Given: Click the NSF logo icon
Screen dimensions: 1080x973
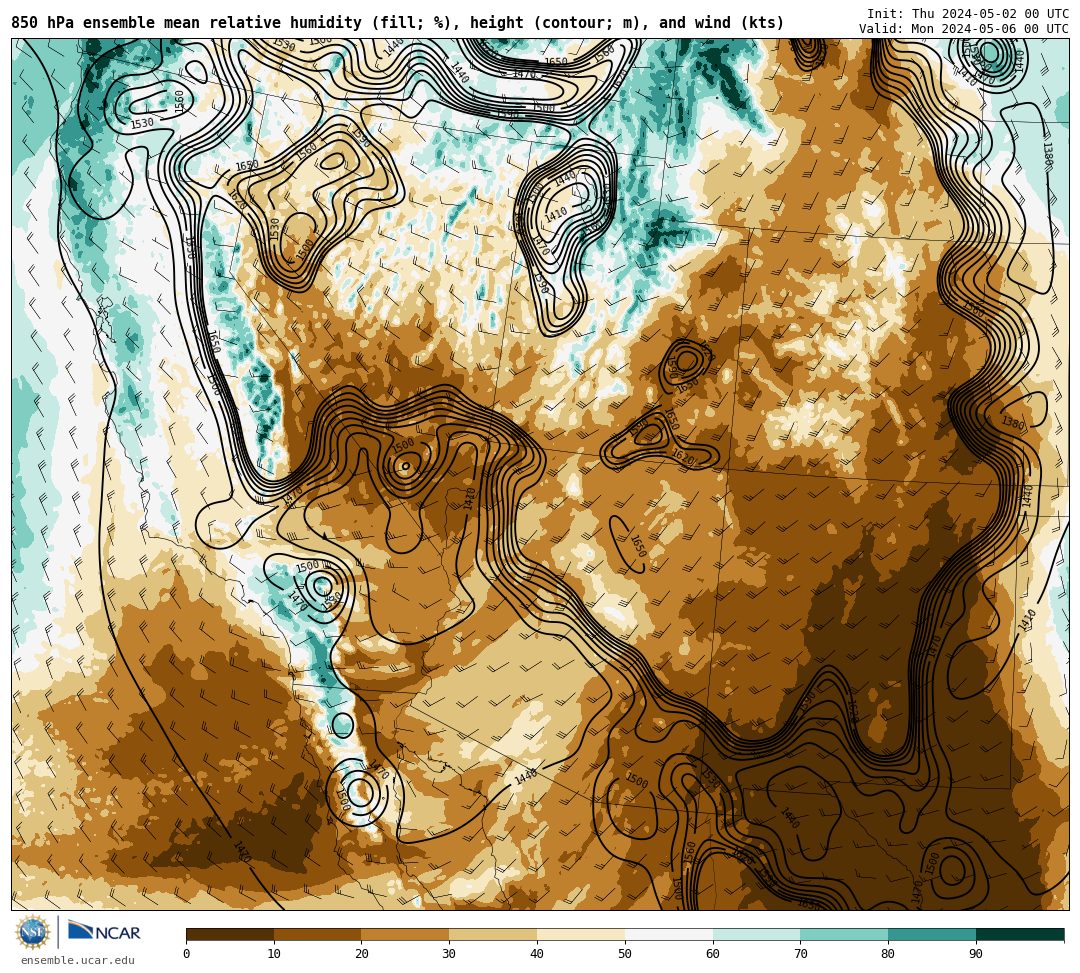Looking at the screenshot, I should [32, 932].
